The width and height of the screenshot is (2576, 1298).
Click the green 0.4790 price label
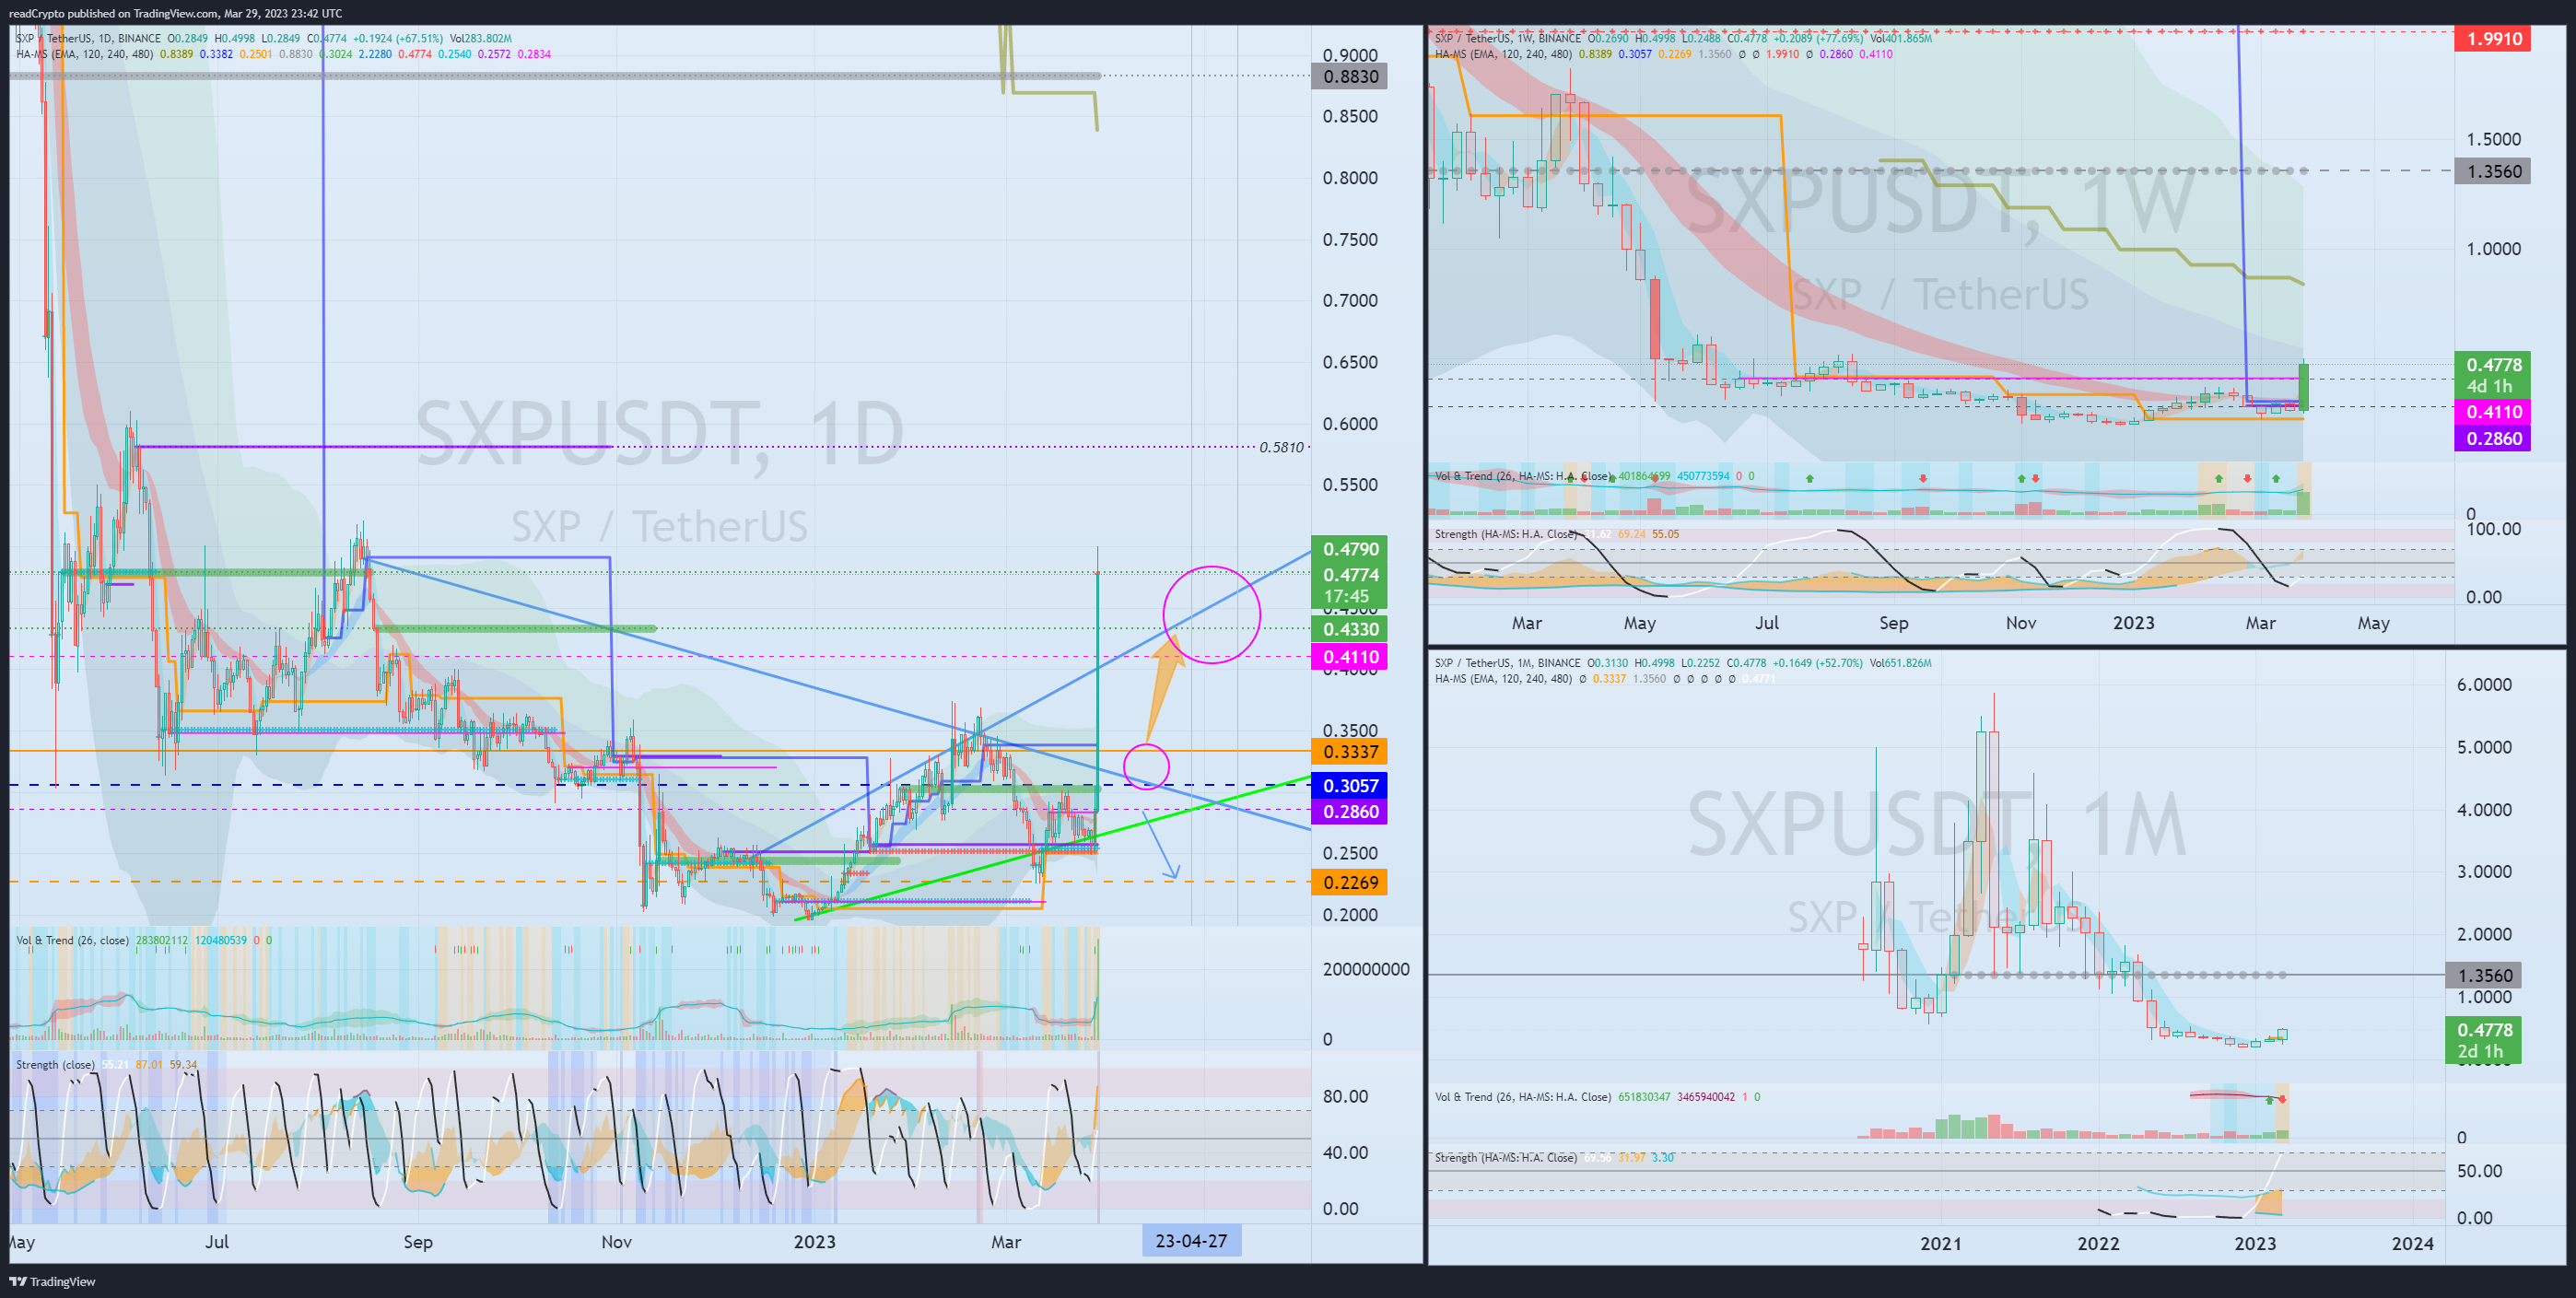(1349, 549)
